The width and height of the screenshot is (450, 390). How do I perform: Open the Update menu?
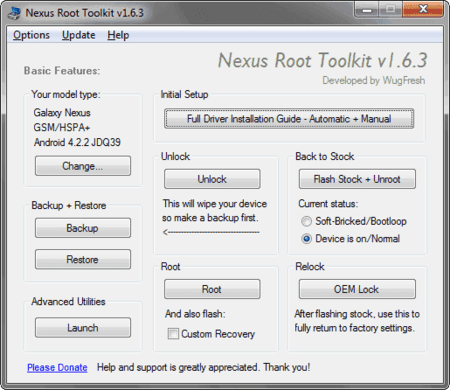click(x=79, y=35)
